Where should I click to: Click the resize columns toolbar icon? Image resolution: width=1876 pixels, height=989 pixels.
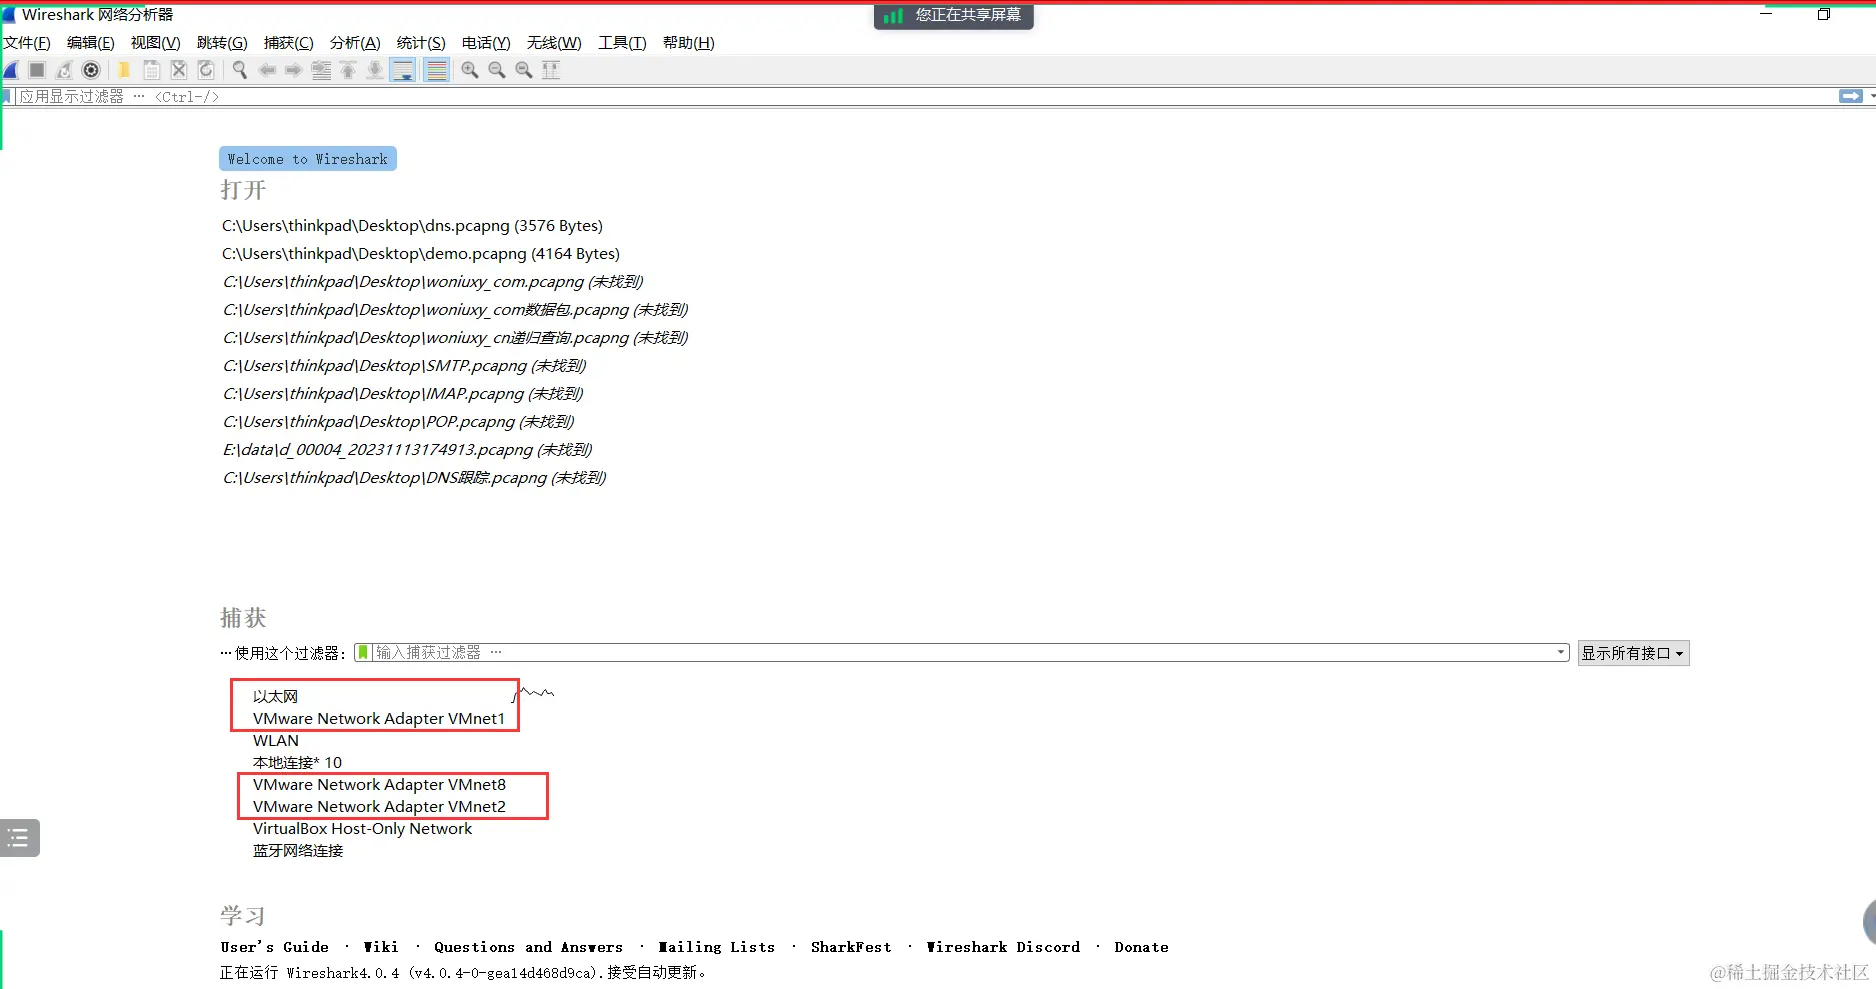pyautogui.click(x=551, y=70)
